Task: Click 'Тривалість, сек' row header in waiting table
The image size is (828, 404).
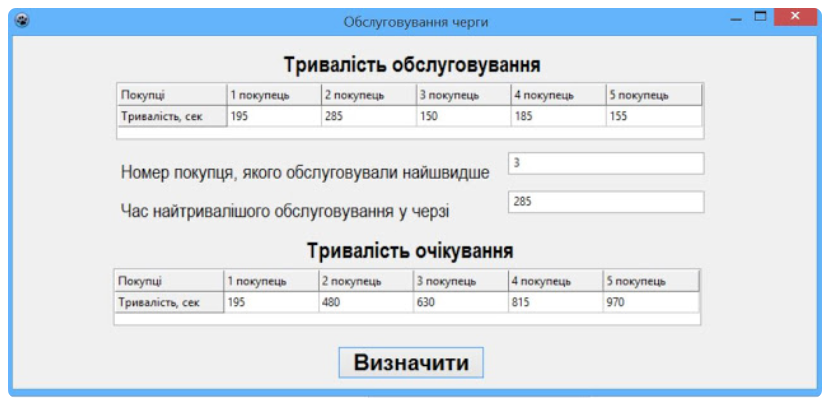Action: (x=169, y=303)
